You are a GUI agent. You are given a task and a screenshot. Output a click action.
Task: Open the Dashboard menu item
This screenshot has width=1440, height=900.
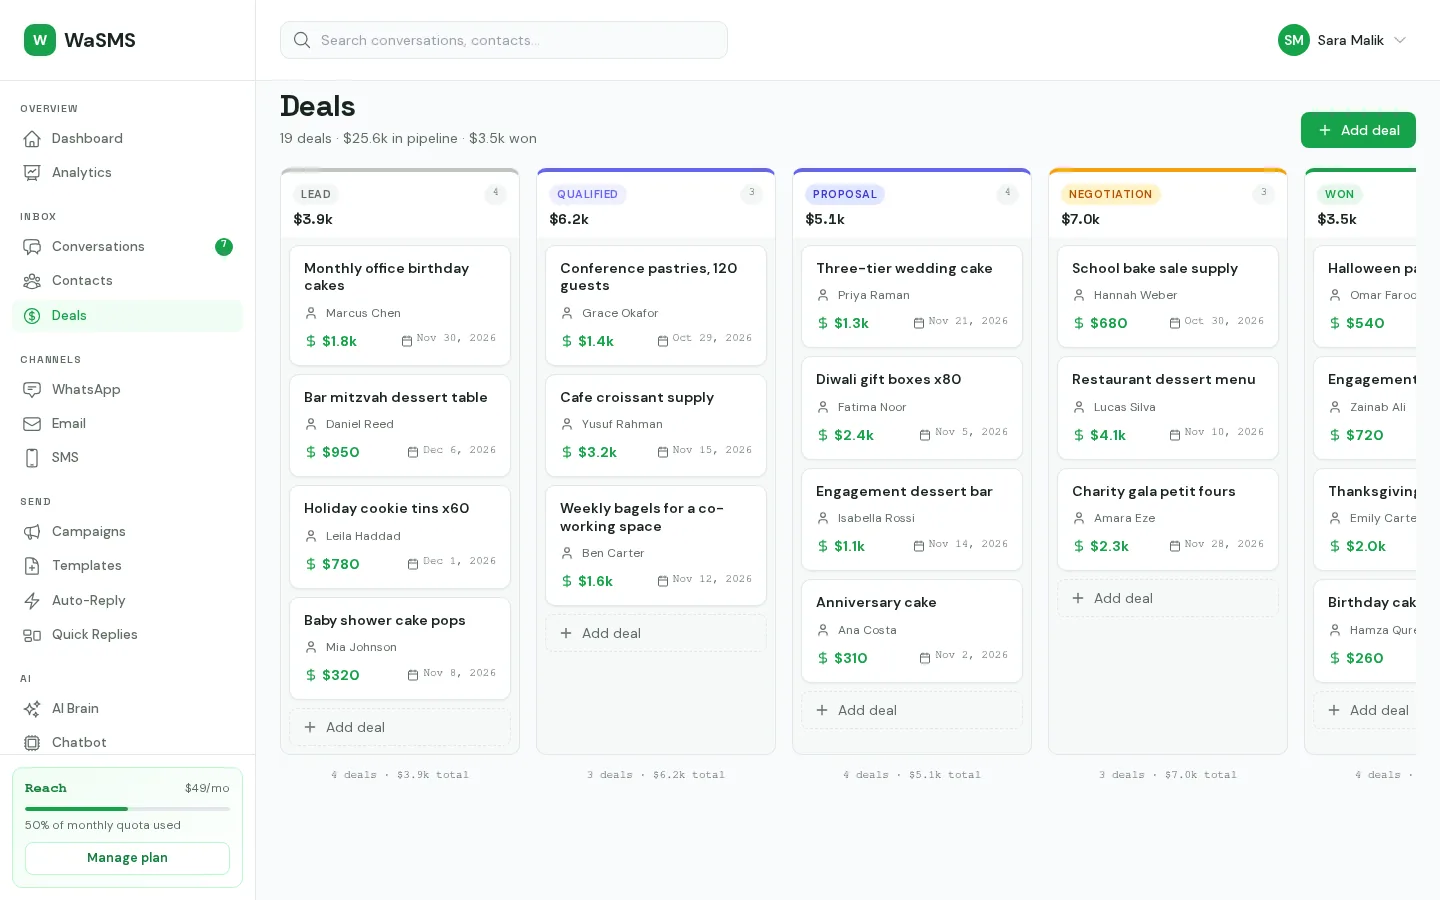tap(127, 139)
